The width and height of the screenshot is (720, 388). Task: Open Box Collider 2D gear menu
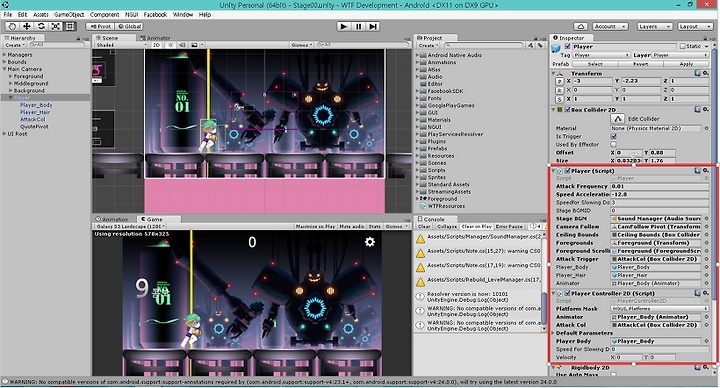pyautogui.click(x=705, y=110)
